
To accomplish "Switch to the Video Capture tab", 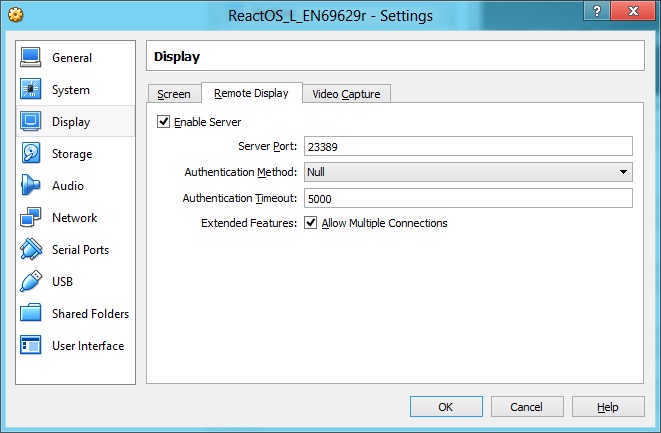I will [346, 94].
